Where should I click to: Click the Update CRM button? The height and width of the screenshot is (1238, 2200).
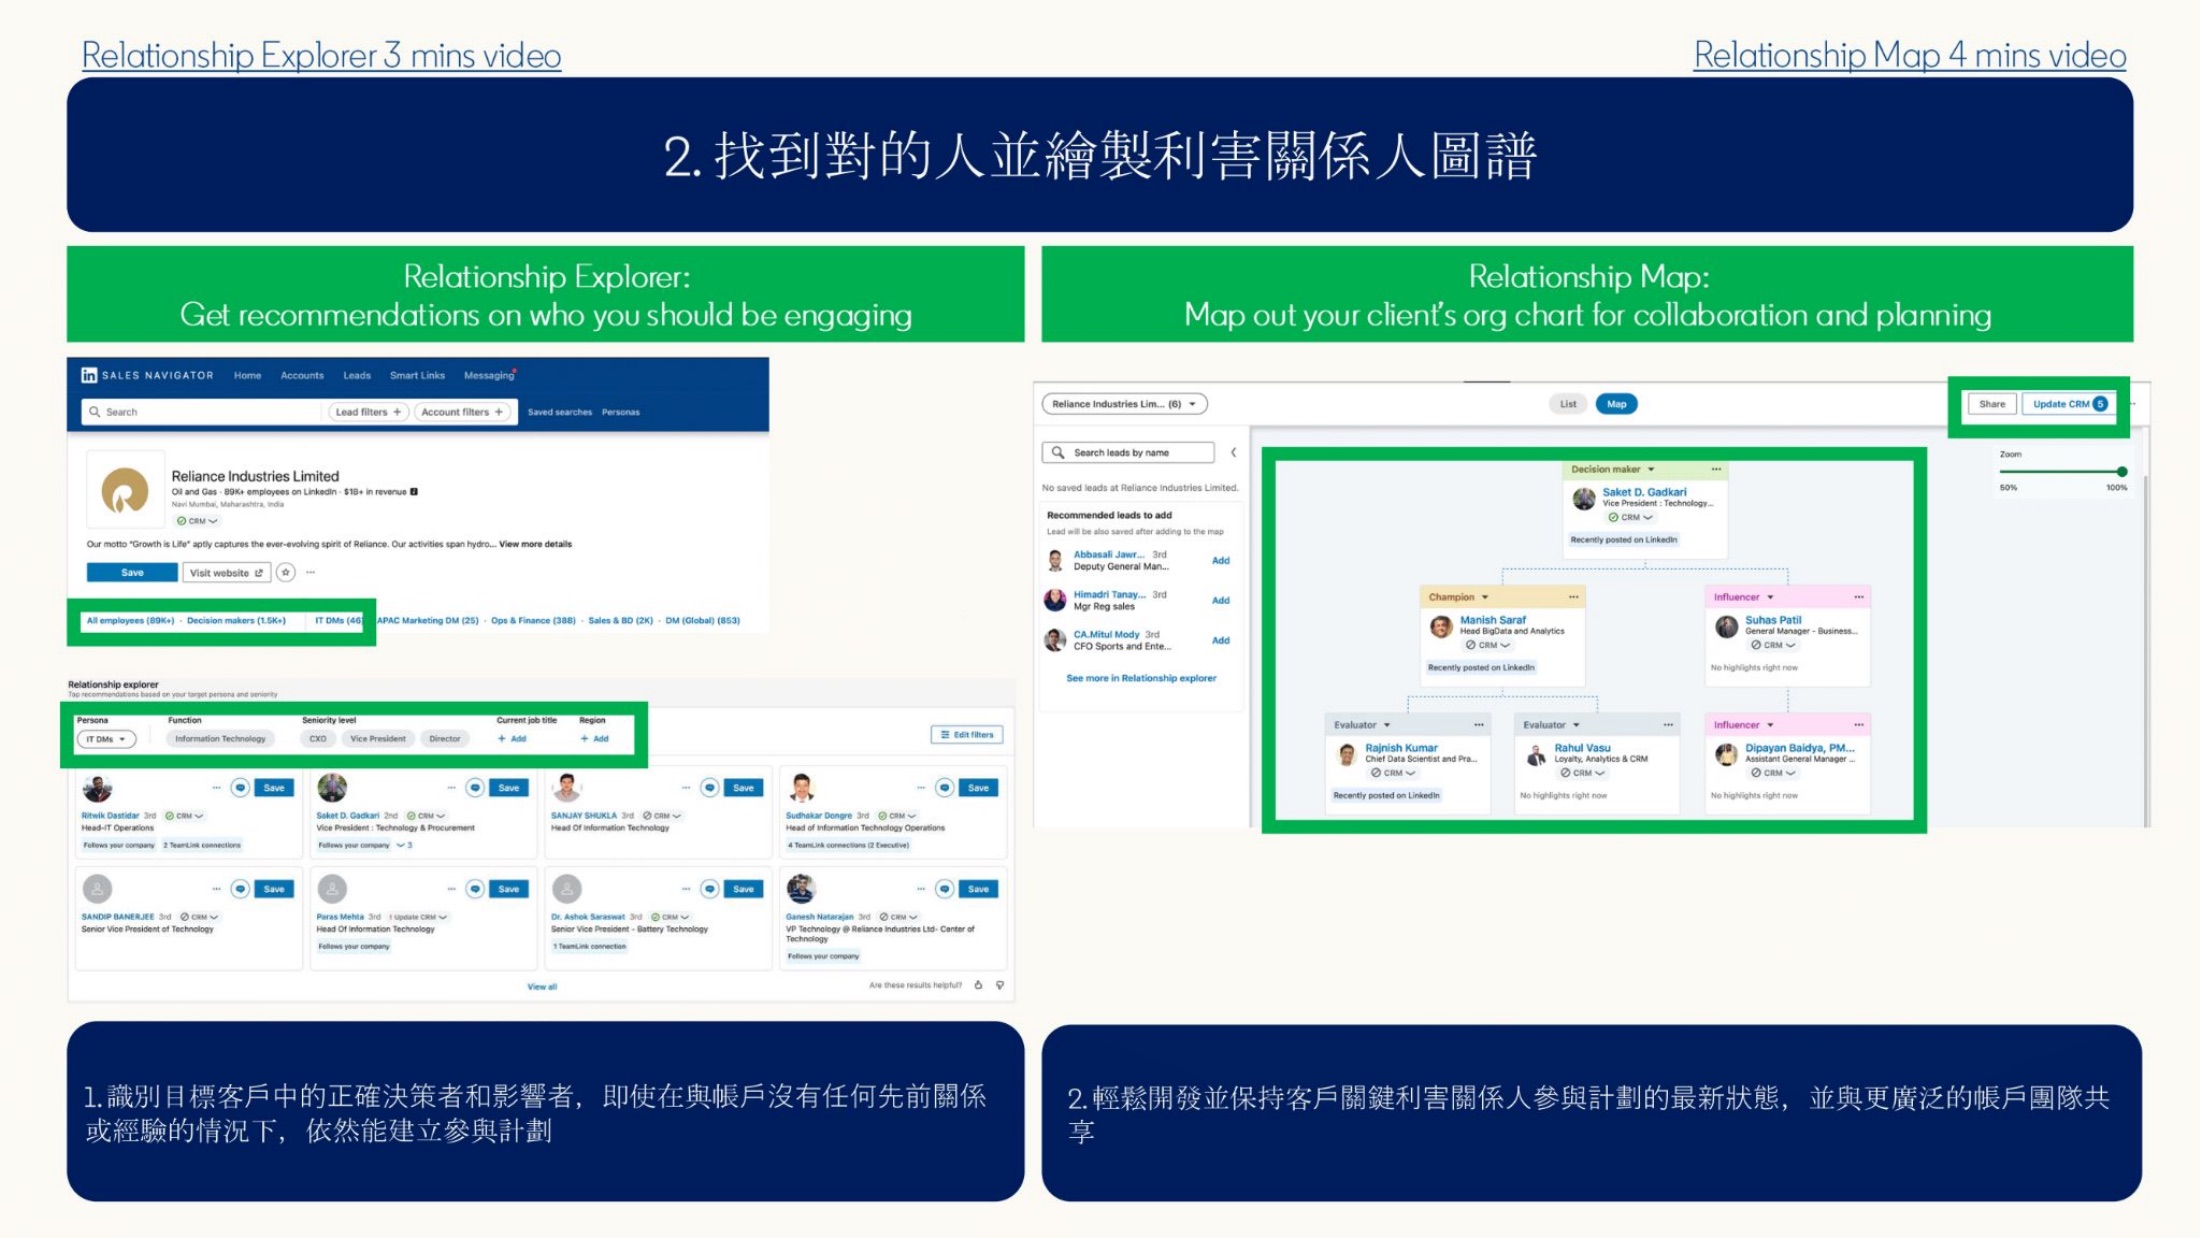pyautogui.click(x=2069, y=404)
